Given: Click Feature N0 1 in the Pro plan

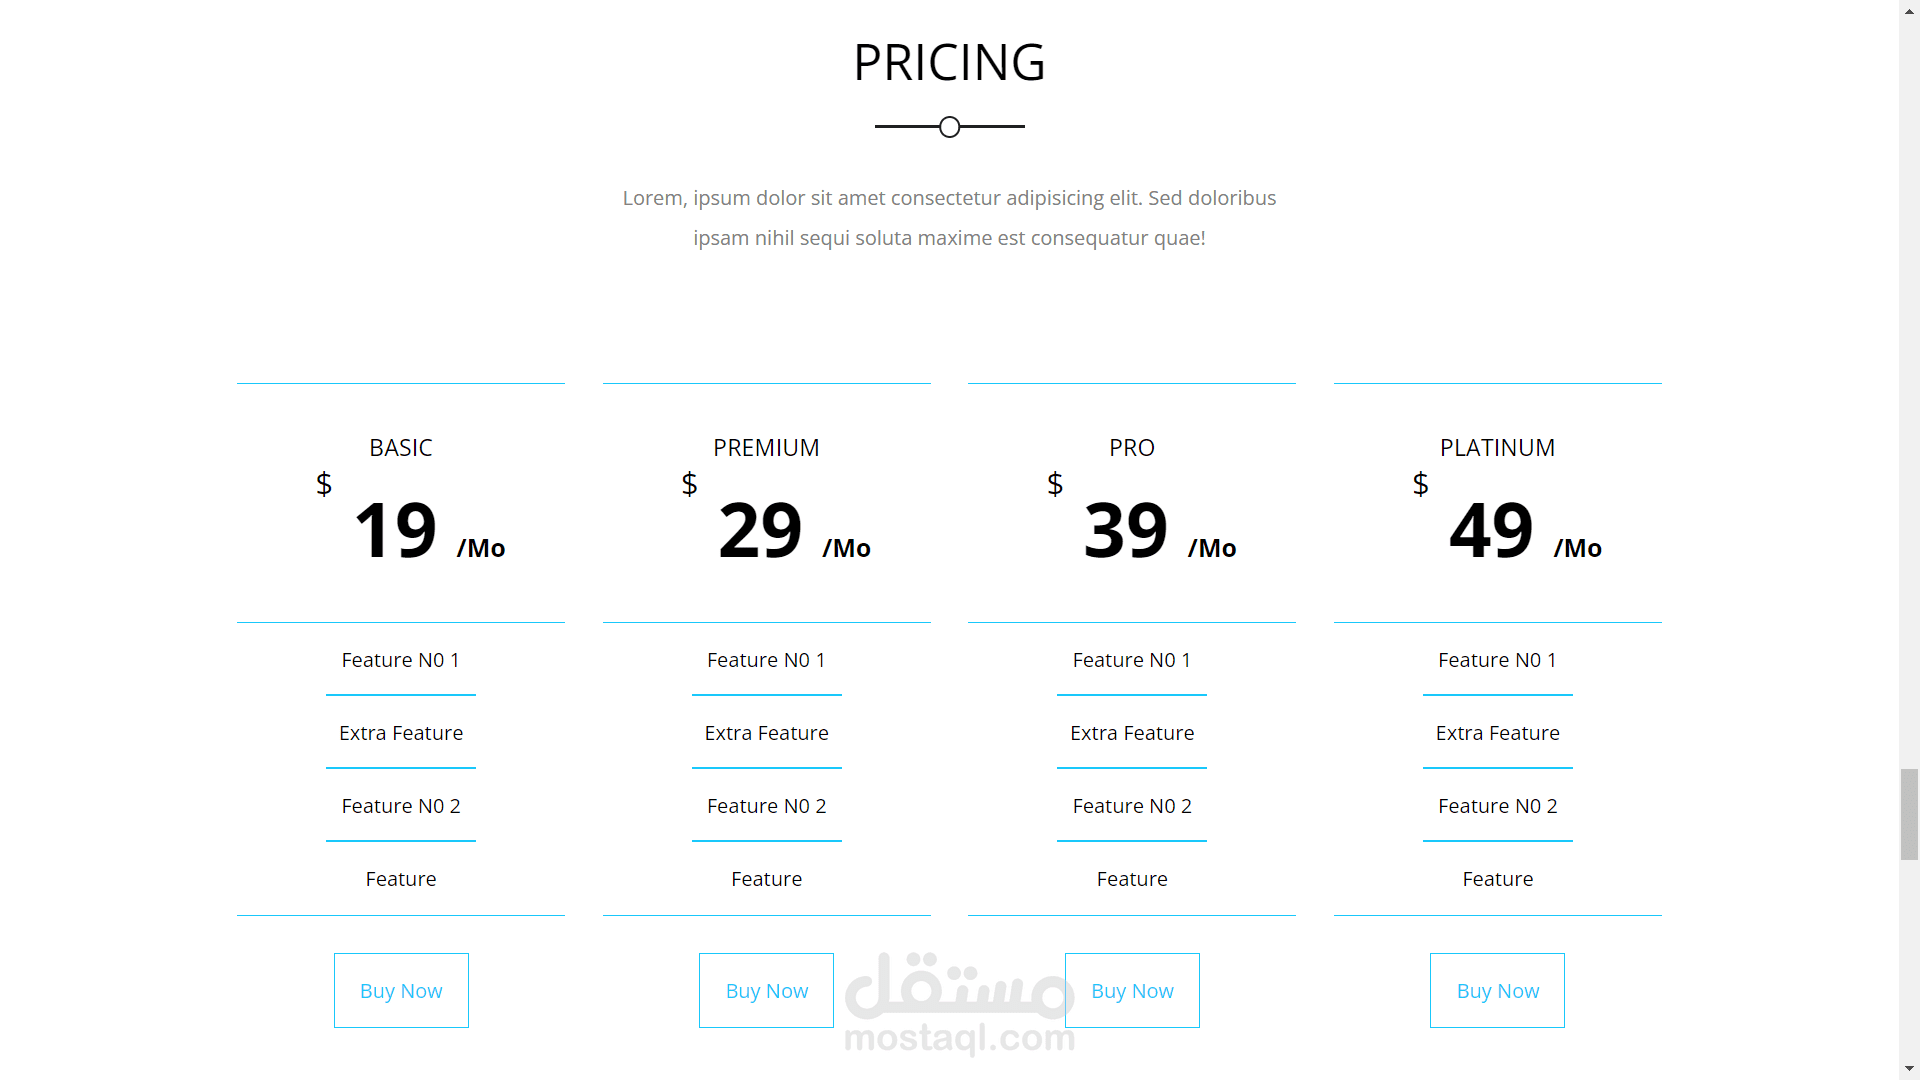Looking at the screenshot, I should click(1132, 660).
